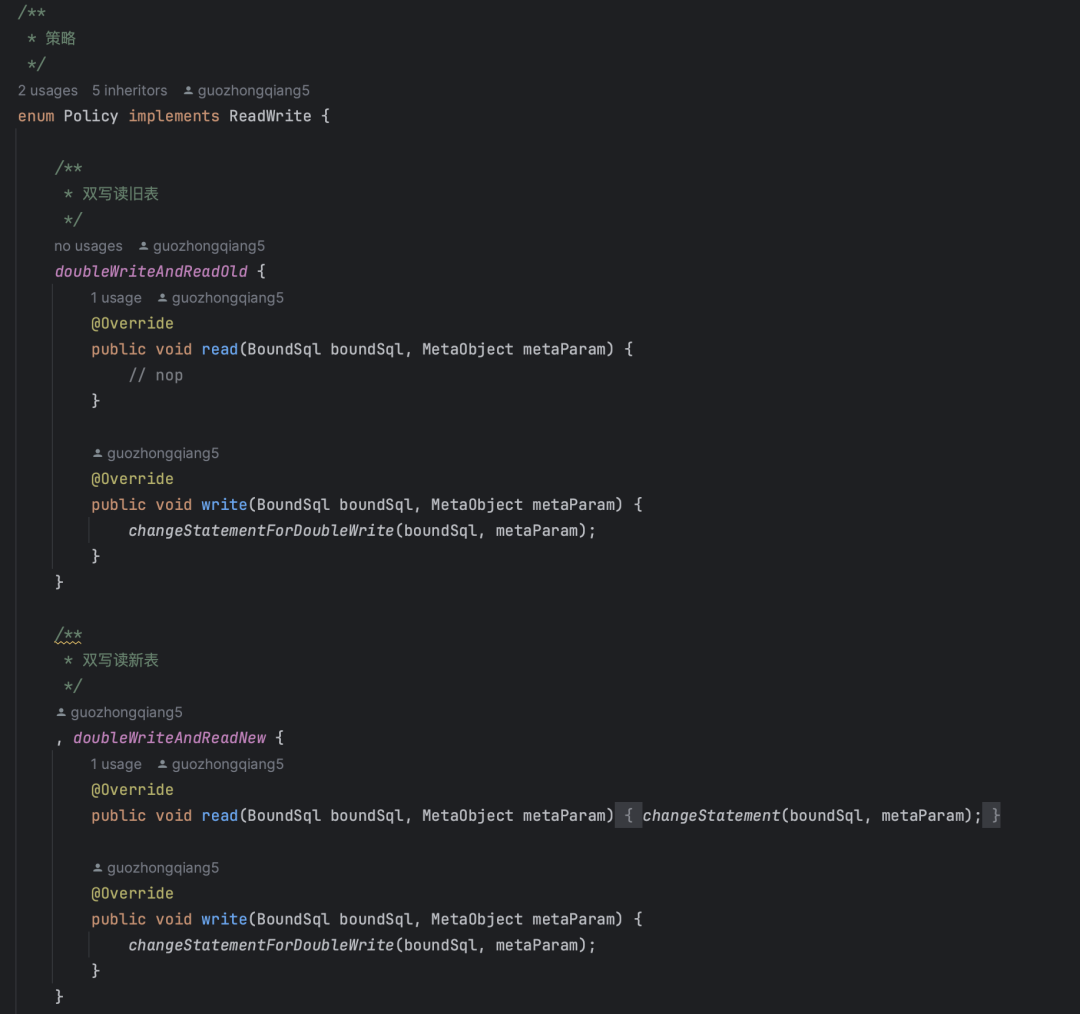Click the "双写读新表" comment text

[x=121, y=661]
